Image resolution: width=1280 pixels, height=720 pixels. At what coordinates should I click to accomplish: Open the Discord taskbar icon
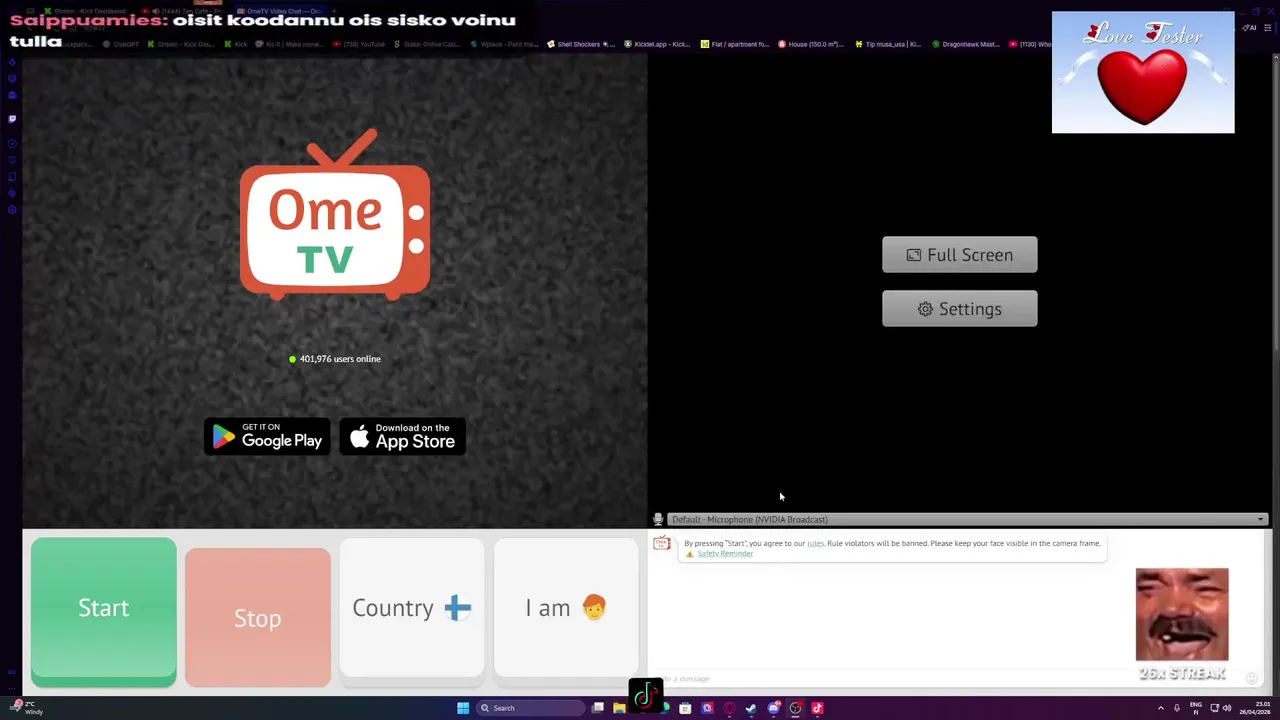(774, 708)
